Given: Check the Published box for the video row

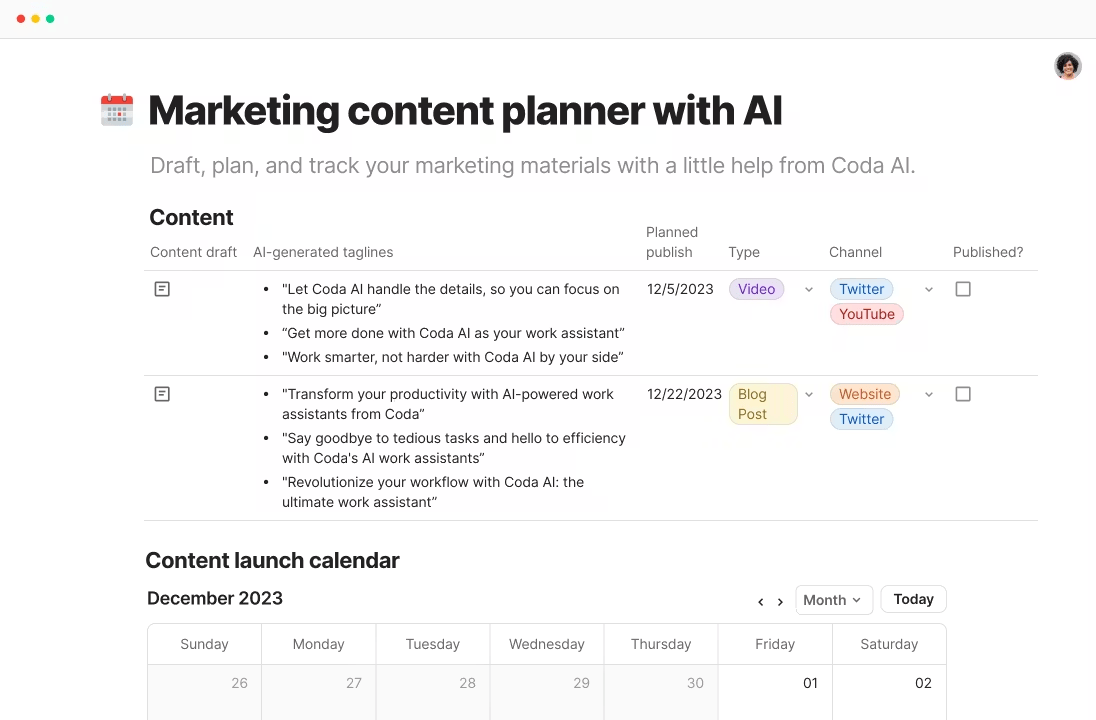Looking at the screenshot, I should (963, 289).
